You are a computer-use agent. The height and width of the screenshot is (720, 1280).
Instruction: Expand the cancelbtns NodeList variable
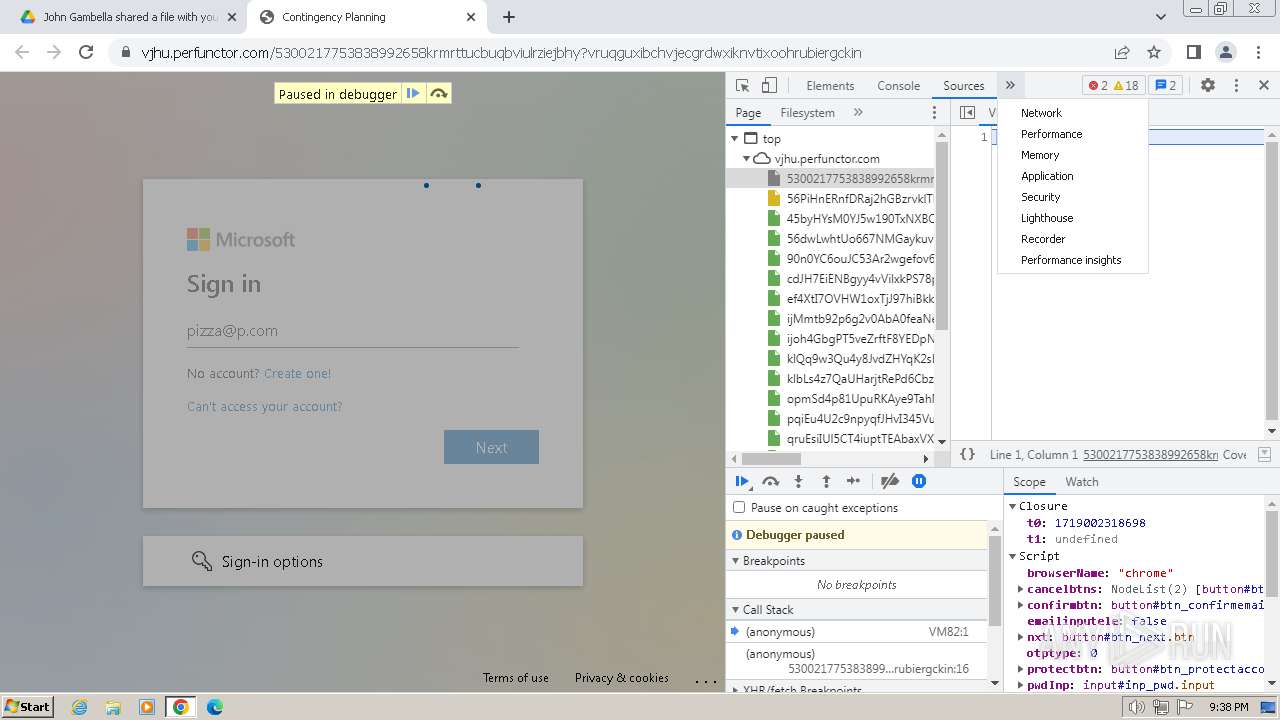1020,589
